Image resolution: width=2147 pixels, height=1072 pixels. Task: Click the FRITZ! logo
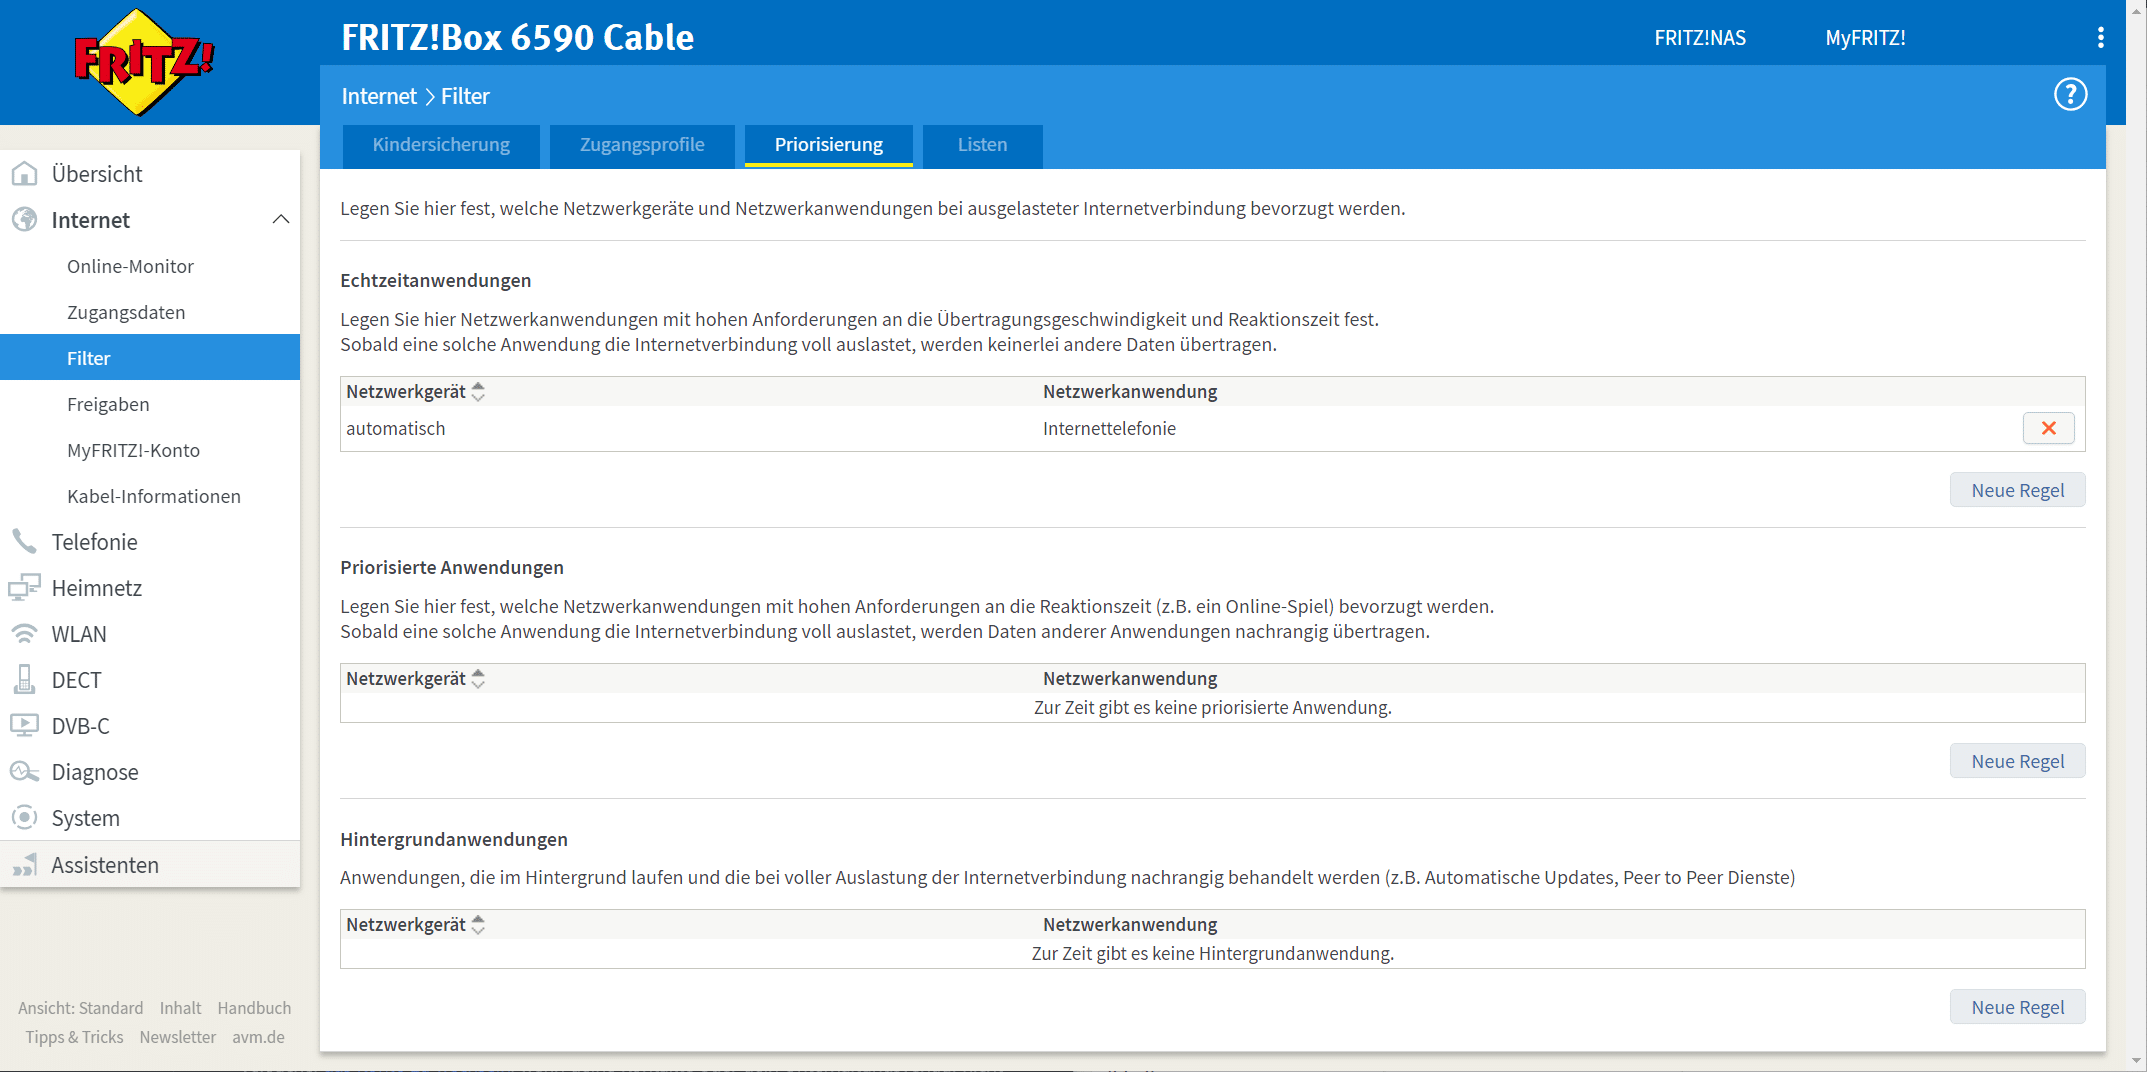coord(144,62)
